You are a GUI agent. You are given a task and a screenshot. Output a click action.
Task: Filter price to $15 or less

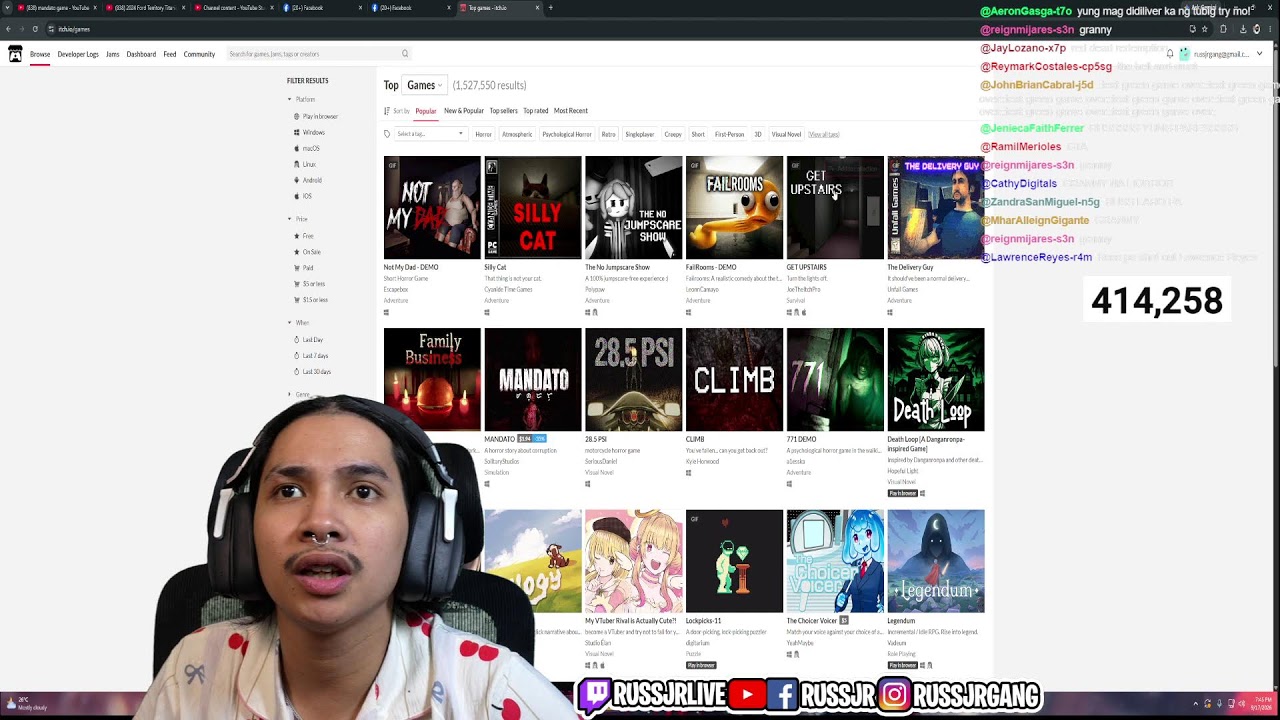click(x=311, y=300)
